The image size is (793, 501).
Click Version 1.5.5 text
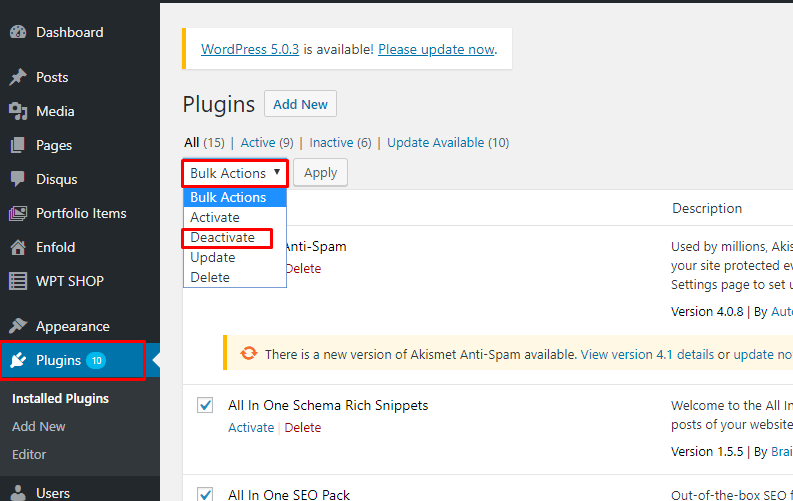pos(707,451)
